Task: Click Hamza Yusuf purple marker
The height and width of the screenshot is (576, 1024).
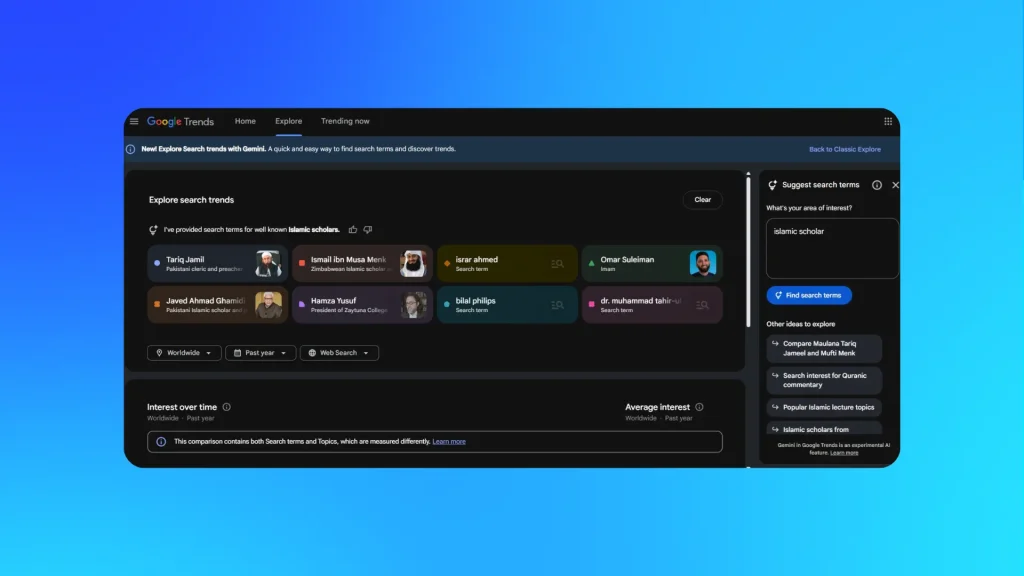Action: coord(302,304)
